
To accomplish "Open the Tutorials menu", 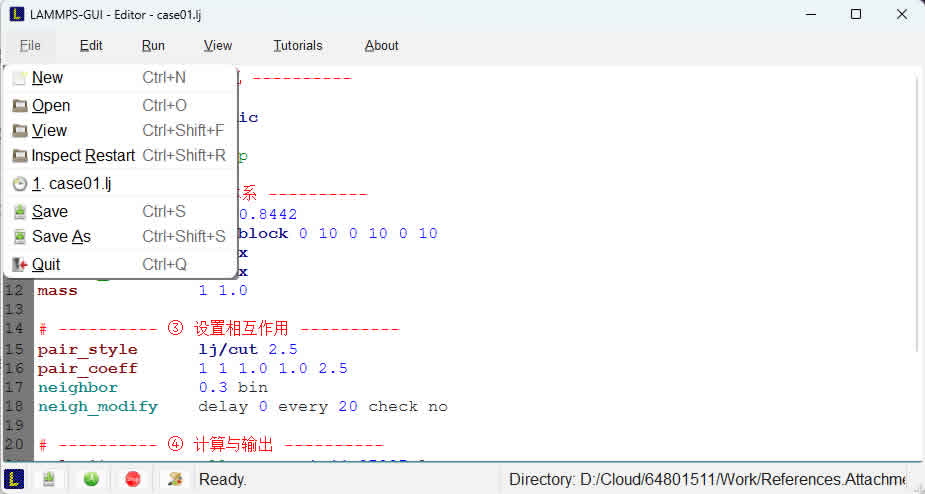I will [298, 45].
